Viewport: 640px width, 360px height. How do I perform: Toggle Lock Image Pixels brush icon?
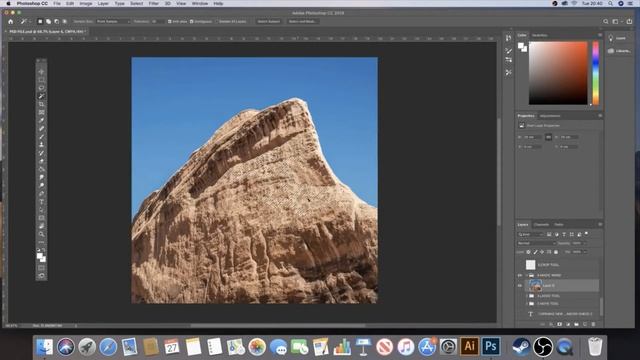click(x=536, y=252)
